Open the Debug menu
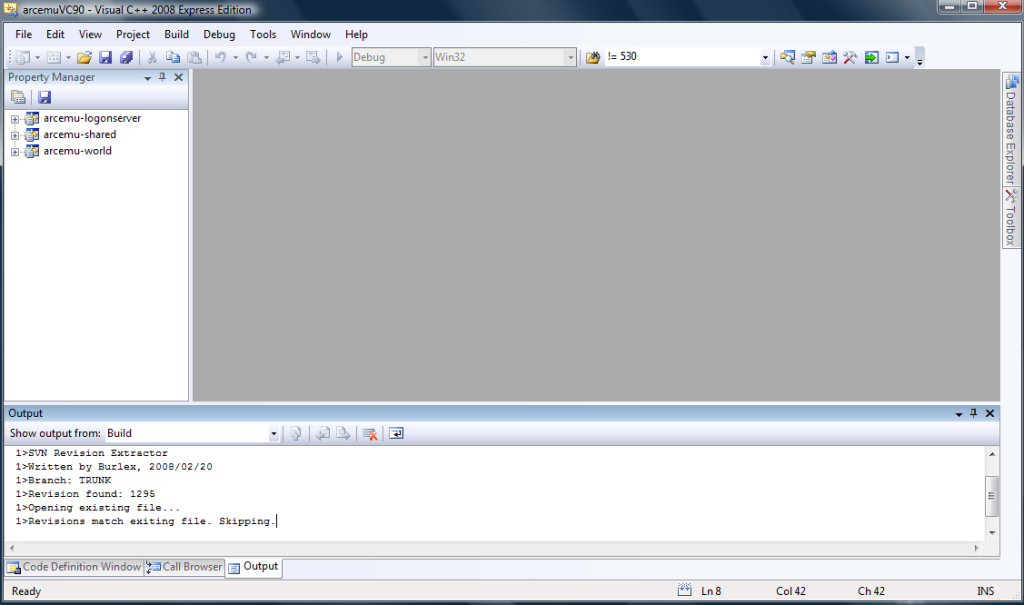The width and height of the screenshot is (1024, 605). click(219, 35)
